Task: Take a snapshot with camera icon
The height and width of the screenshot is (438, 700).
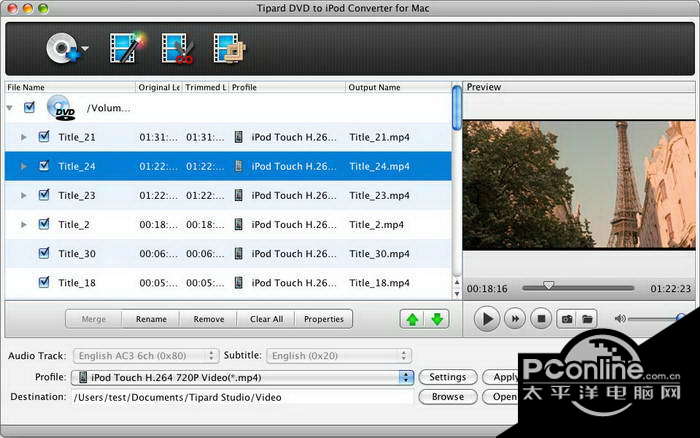Action: tap(567, 319)
